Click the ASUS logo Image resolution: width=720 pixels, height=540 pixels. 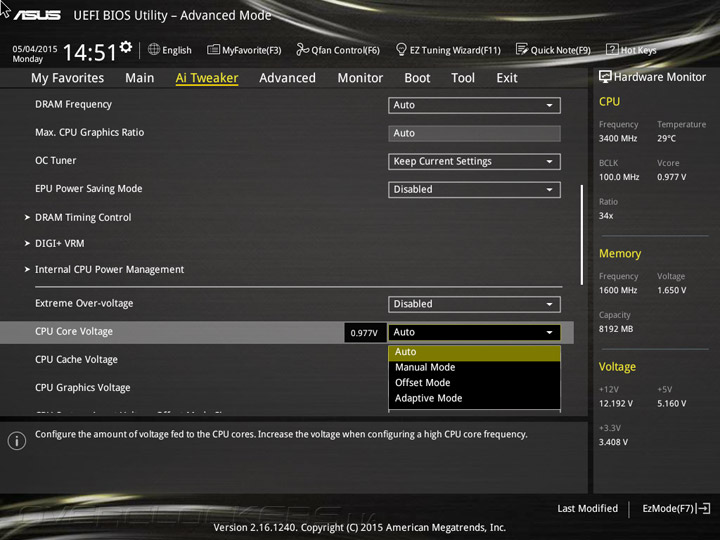(37, 15)
